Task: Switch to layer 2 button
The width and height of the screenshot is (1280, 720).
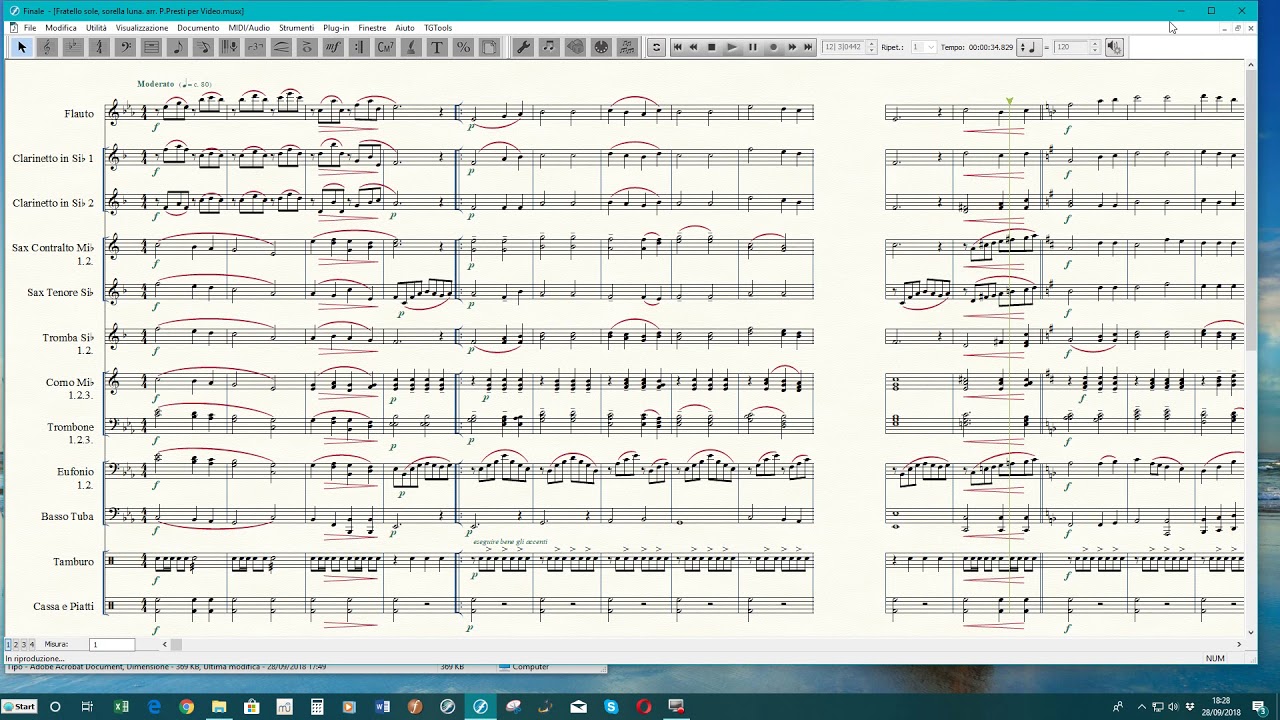Action: tap(16, 645)
